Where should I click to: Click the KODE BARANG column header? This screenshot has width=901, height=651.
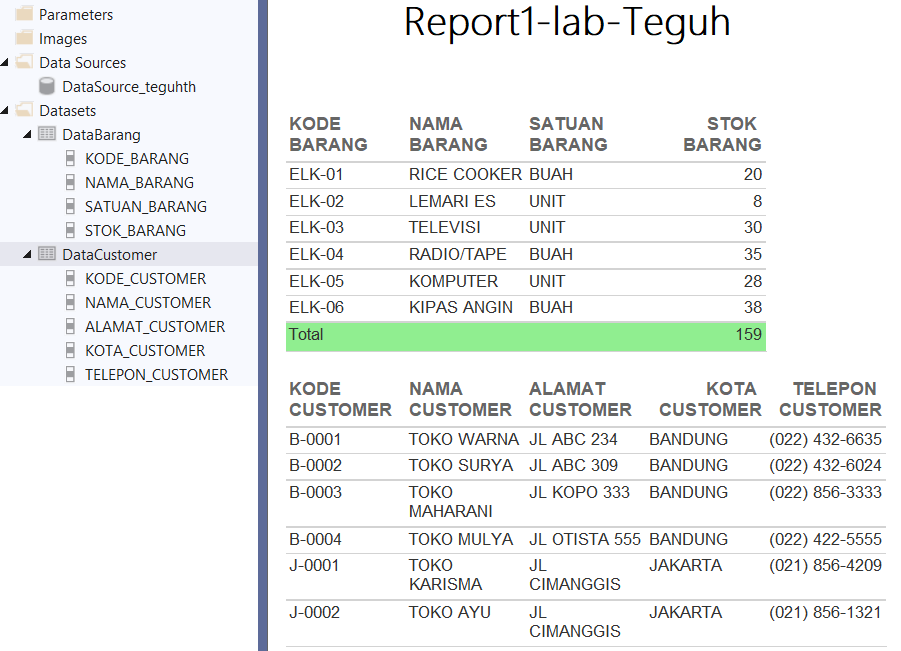click(x=328, y=134)
